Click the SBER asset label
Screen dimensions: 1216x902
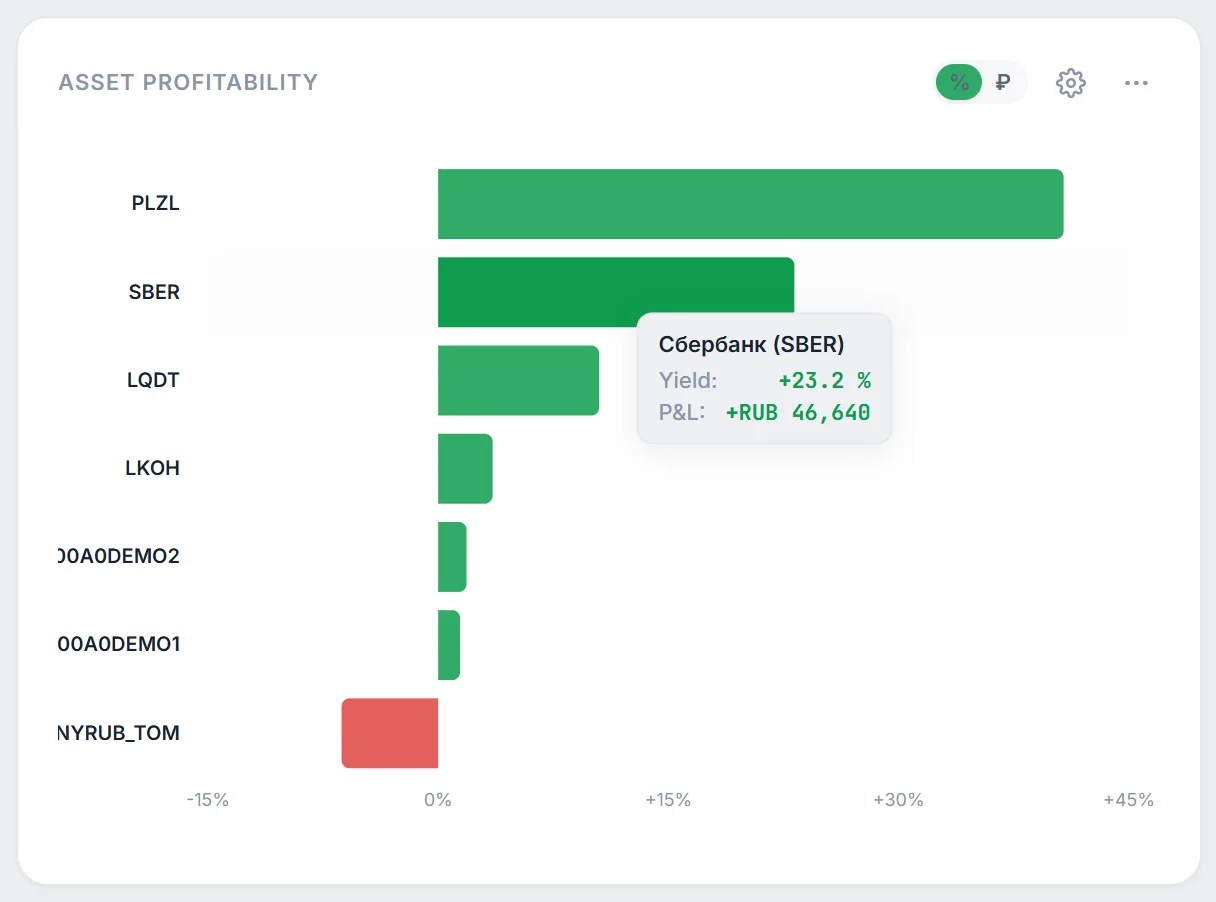pos(154,292)
